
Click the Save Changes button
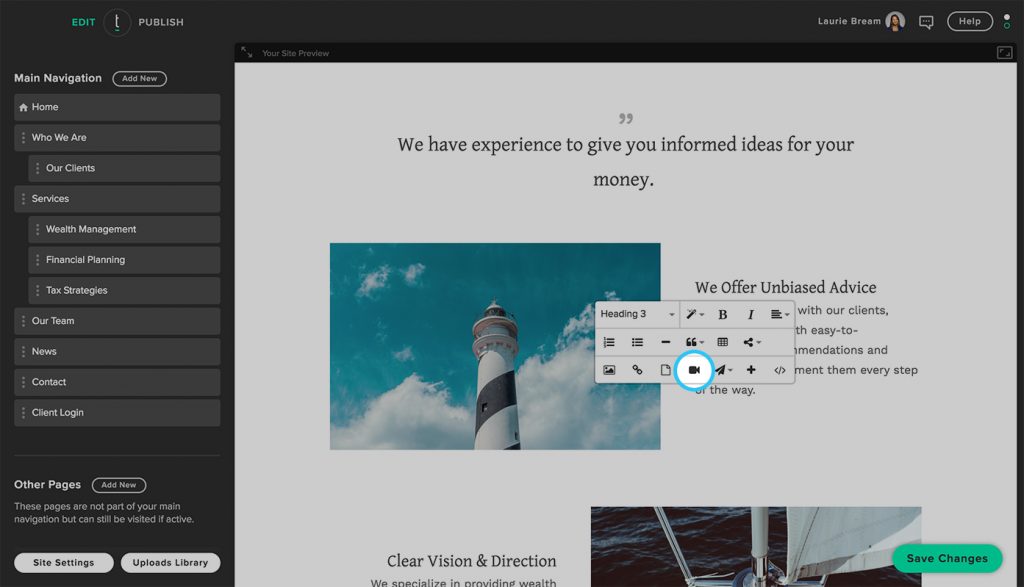(x=946, y=559)
